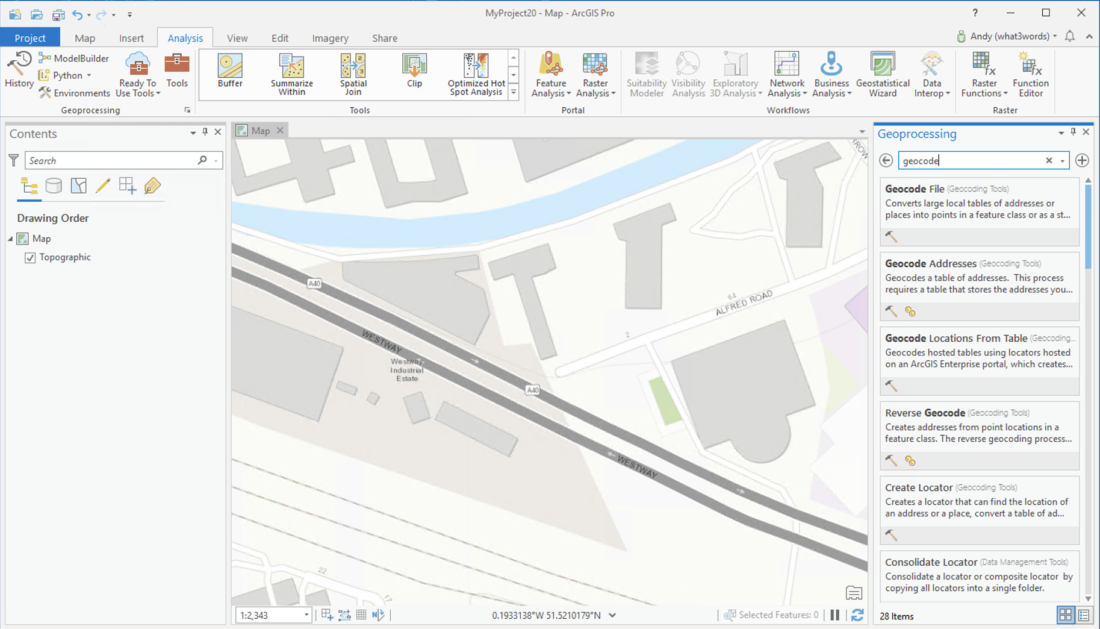Click the plus button beside geoprocessing search
Viewport: 1100px width, 629px height.
pyautogui.click(x=1082, y=161)
